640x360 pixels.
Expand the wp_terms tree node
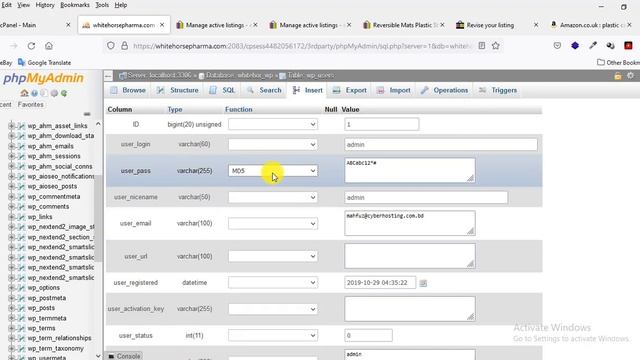11,328
